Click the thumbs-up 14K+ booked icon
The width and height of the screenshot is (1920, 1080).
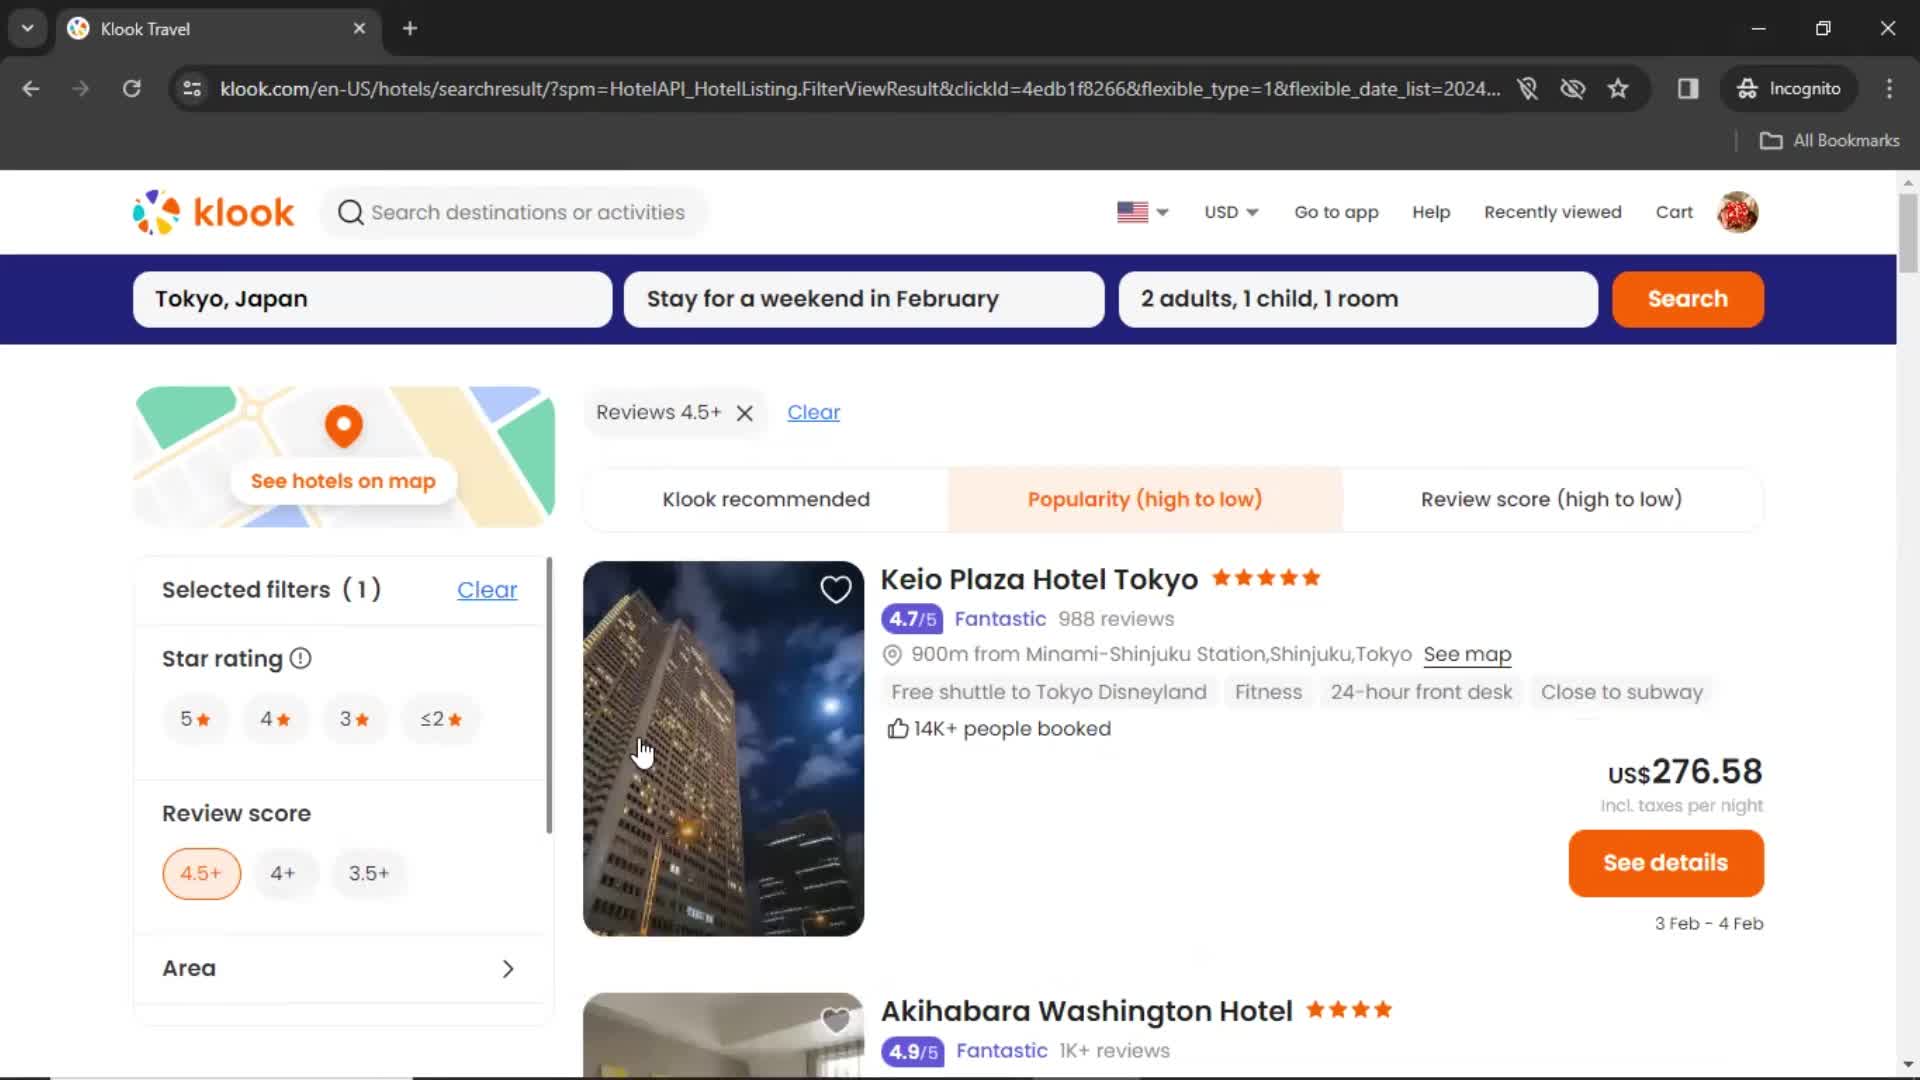[897, 729]
